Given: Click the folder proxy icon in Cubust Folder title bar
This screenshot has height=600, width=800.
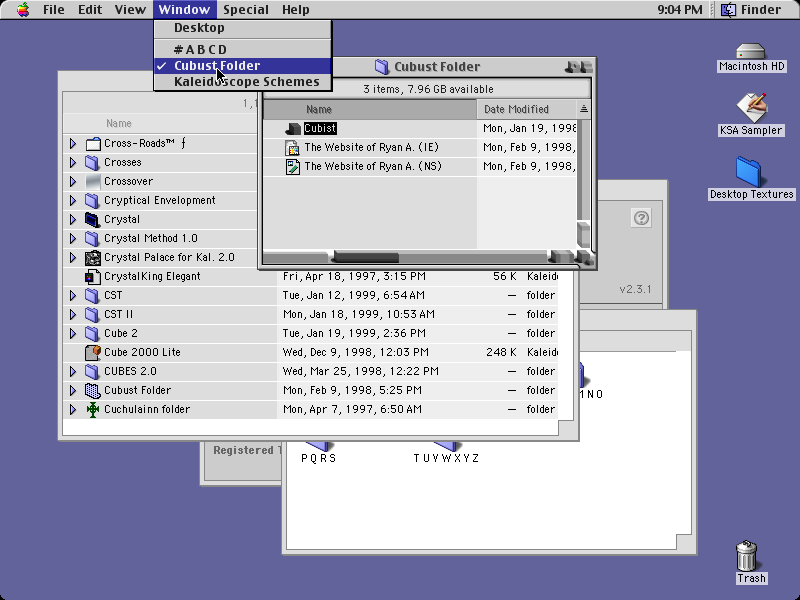Looking at the screenshot, I should click(x=382, y=66).
